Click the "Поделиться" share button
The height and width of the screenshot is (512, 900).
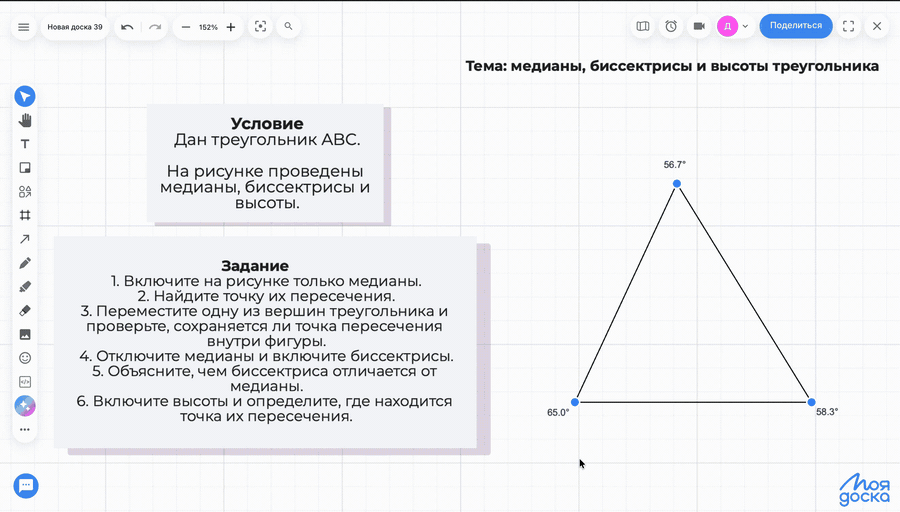coord(796,26)
